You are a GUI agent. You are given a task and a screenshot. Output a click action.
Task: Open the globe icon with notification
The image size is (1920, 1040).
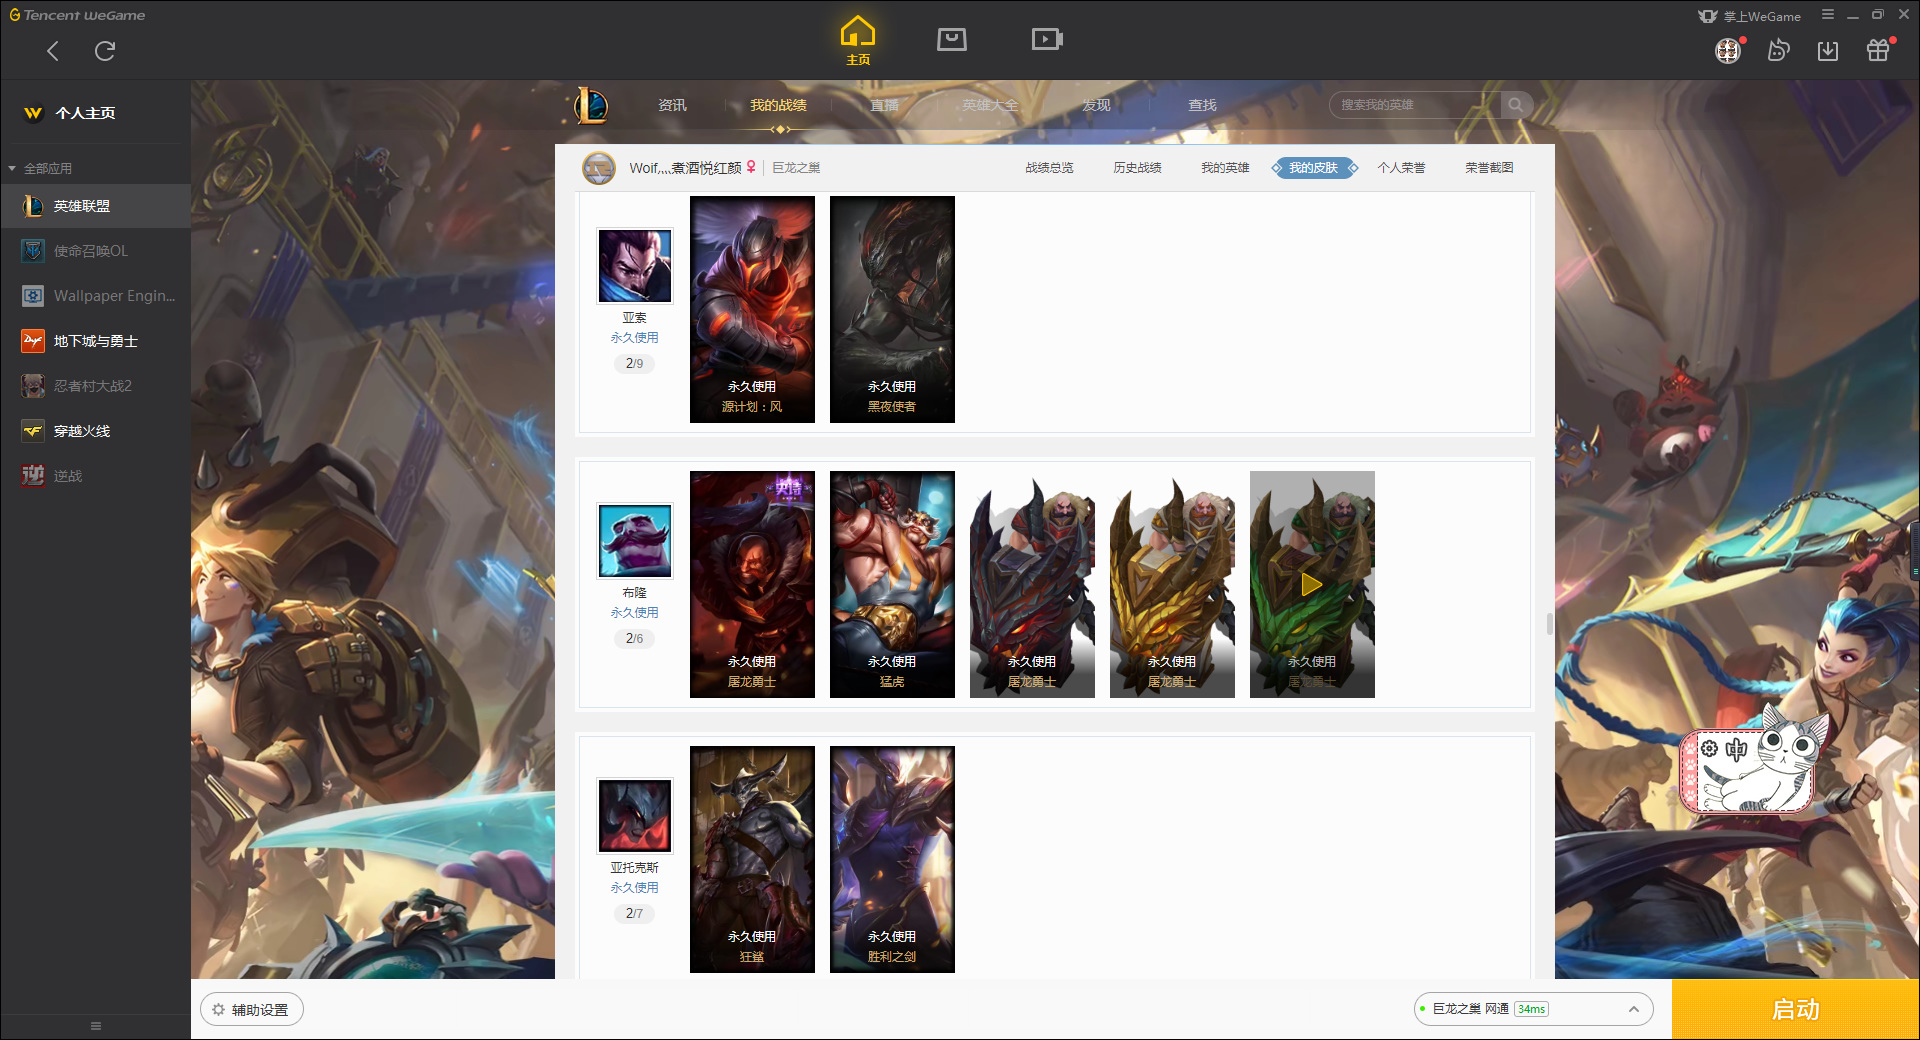pyautogui.click(x=1729, y=50)
